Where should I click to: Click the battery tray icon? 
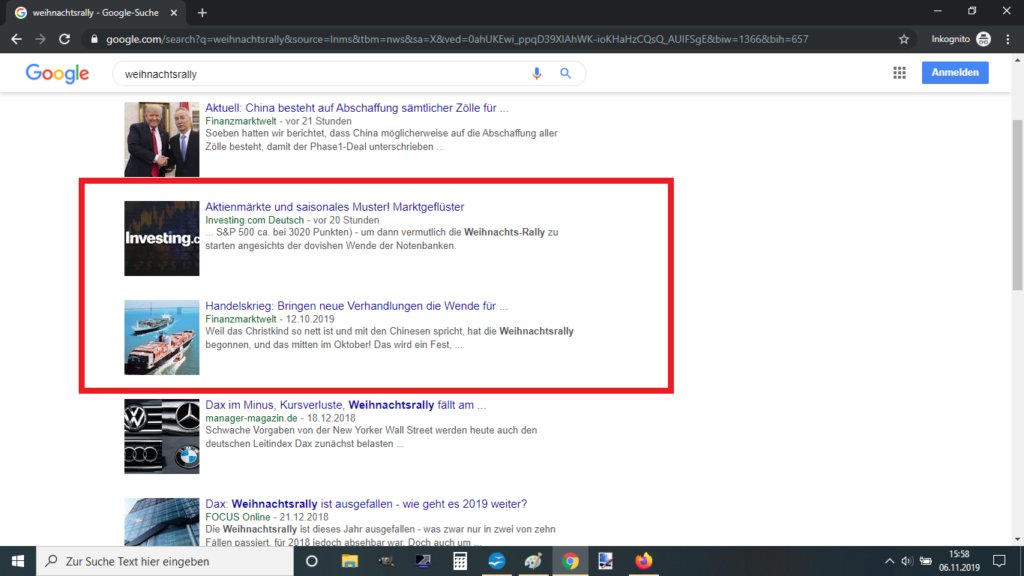click(x=925, y=561)
